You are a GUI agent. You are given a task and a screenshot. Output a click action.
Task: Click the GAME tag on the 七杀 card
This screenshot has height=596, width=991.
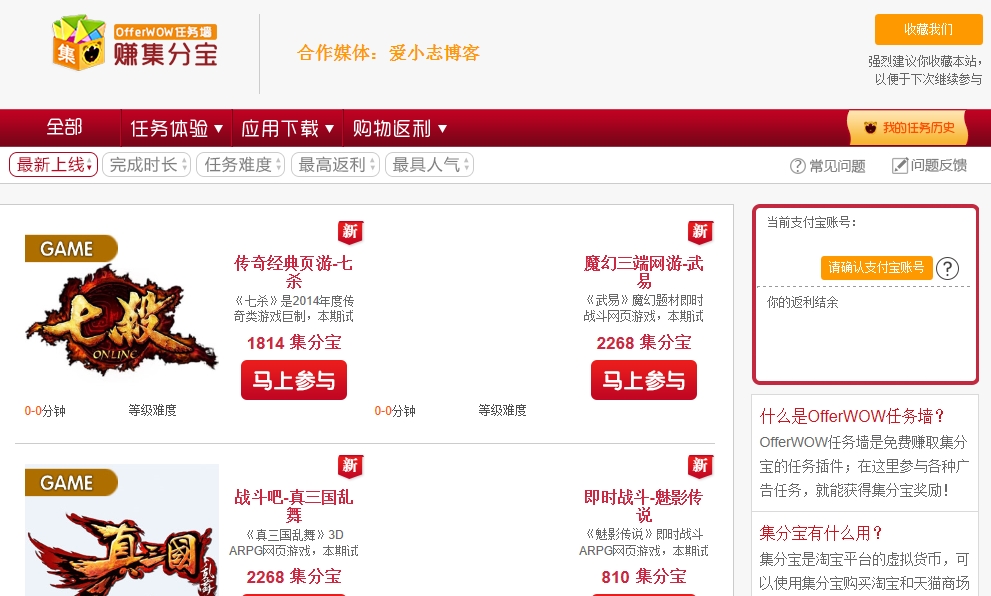coord(71,248)
